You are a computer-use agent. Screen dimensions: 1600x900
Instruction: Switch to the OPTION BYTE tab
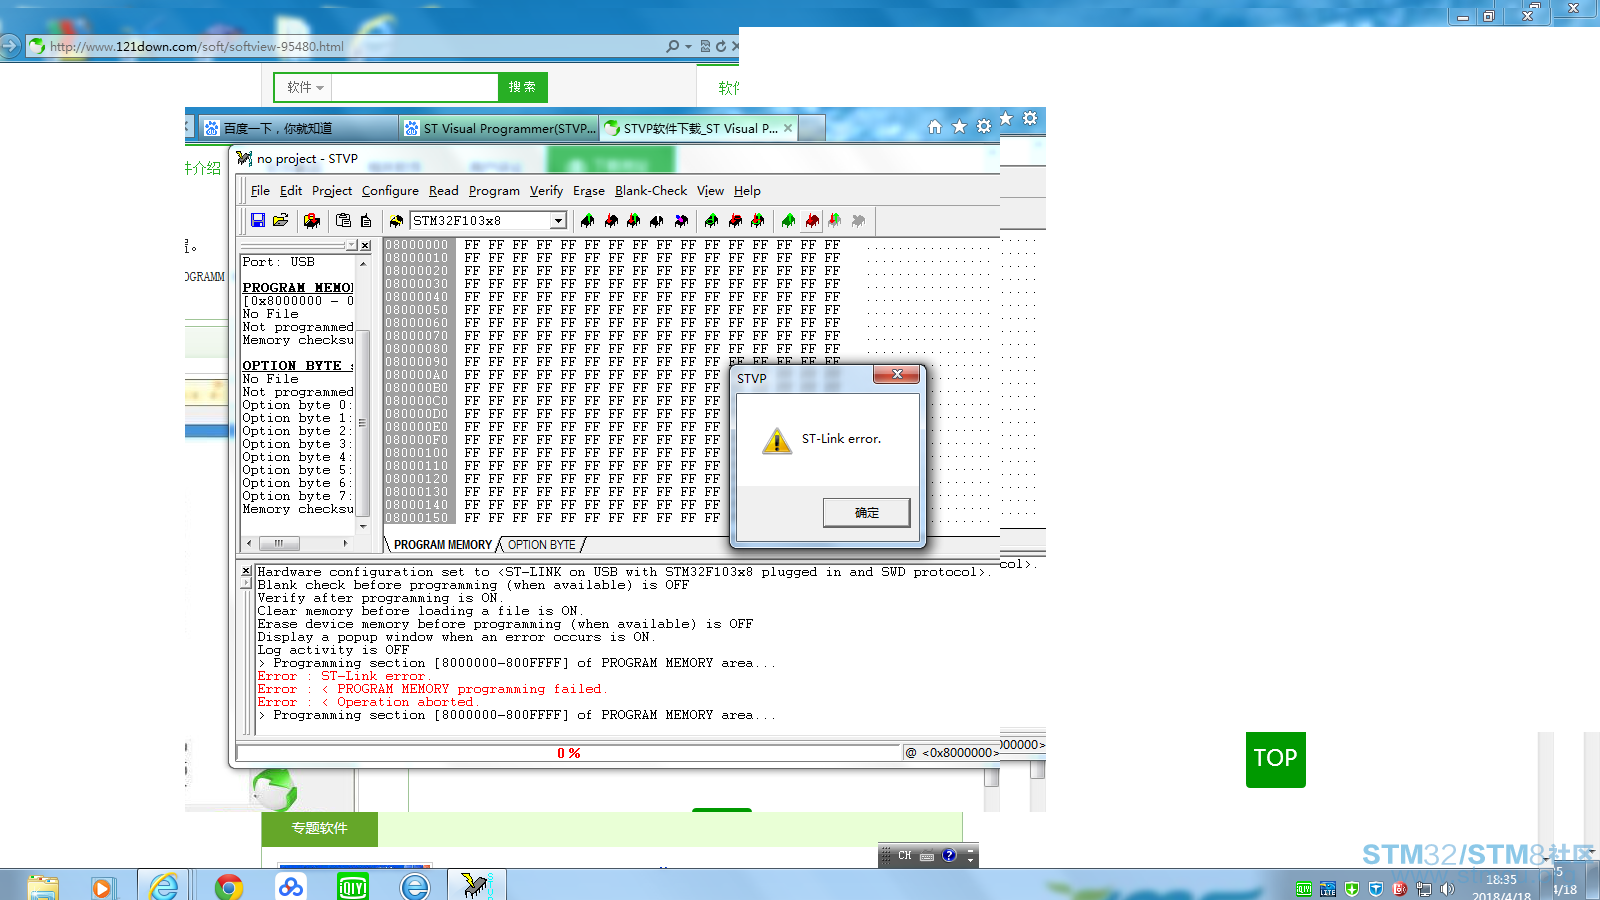542,545
